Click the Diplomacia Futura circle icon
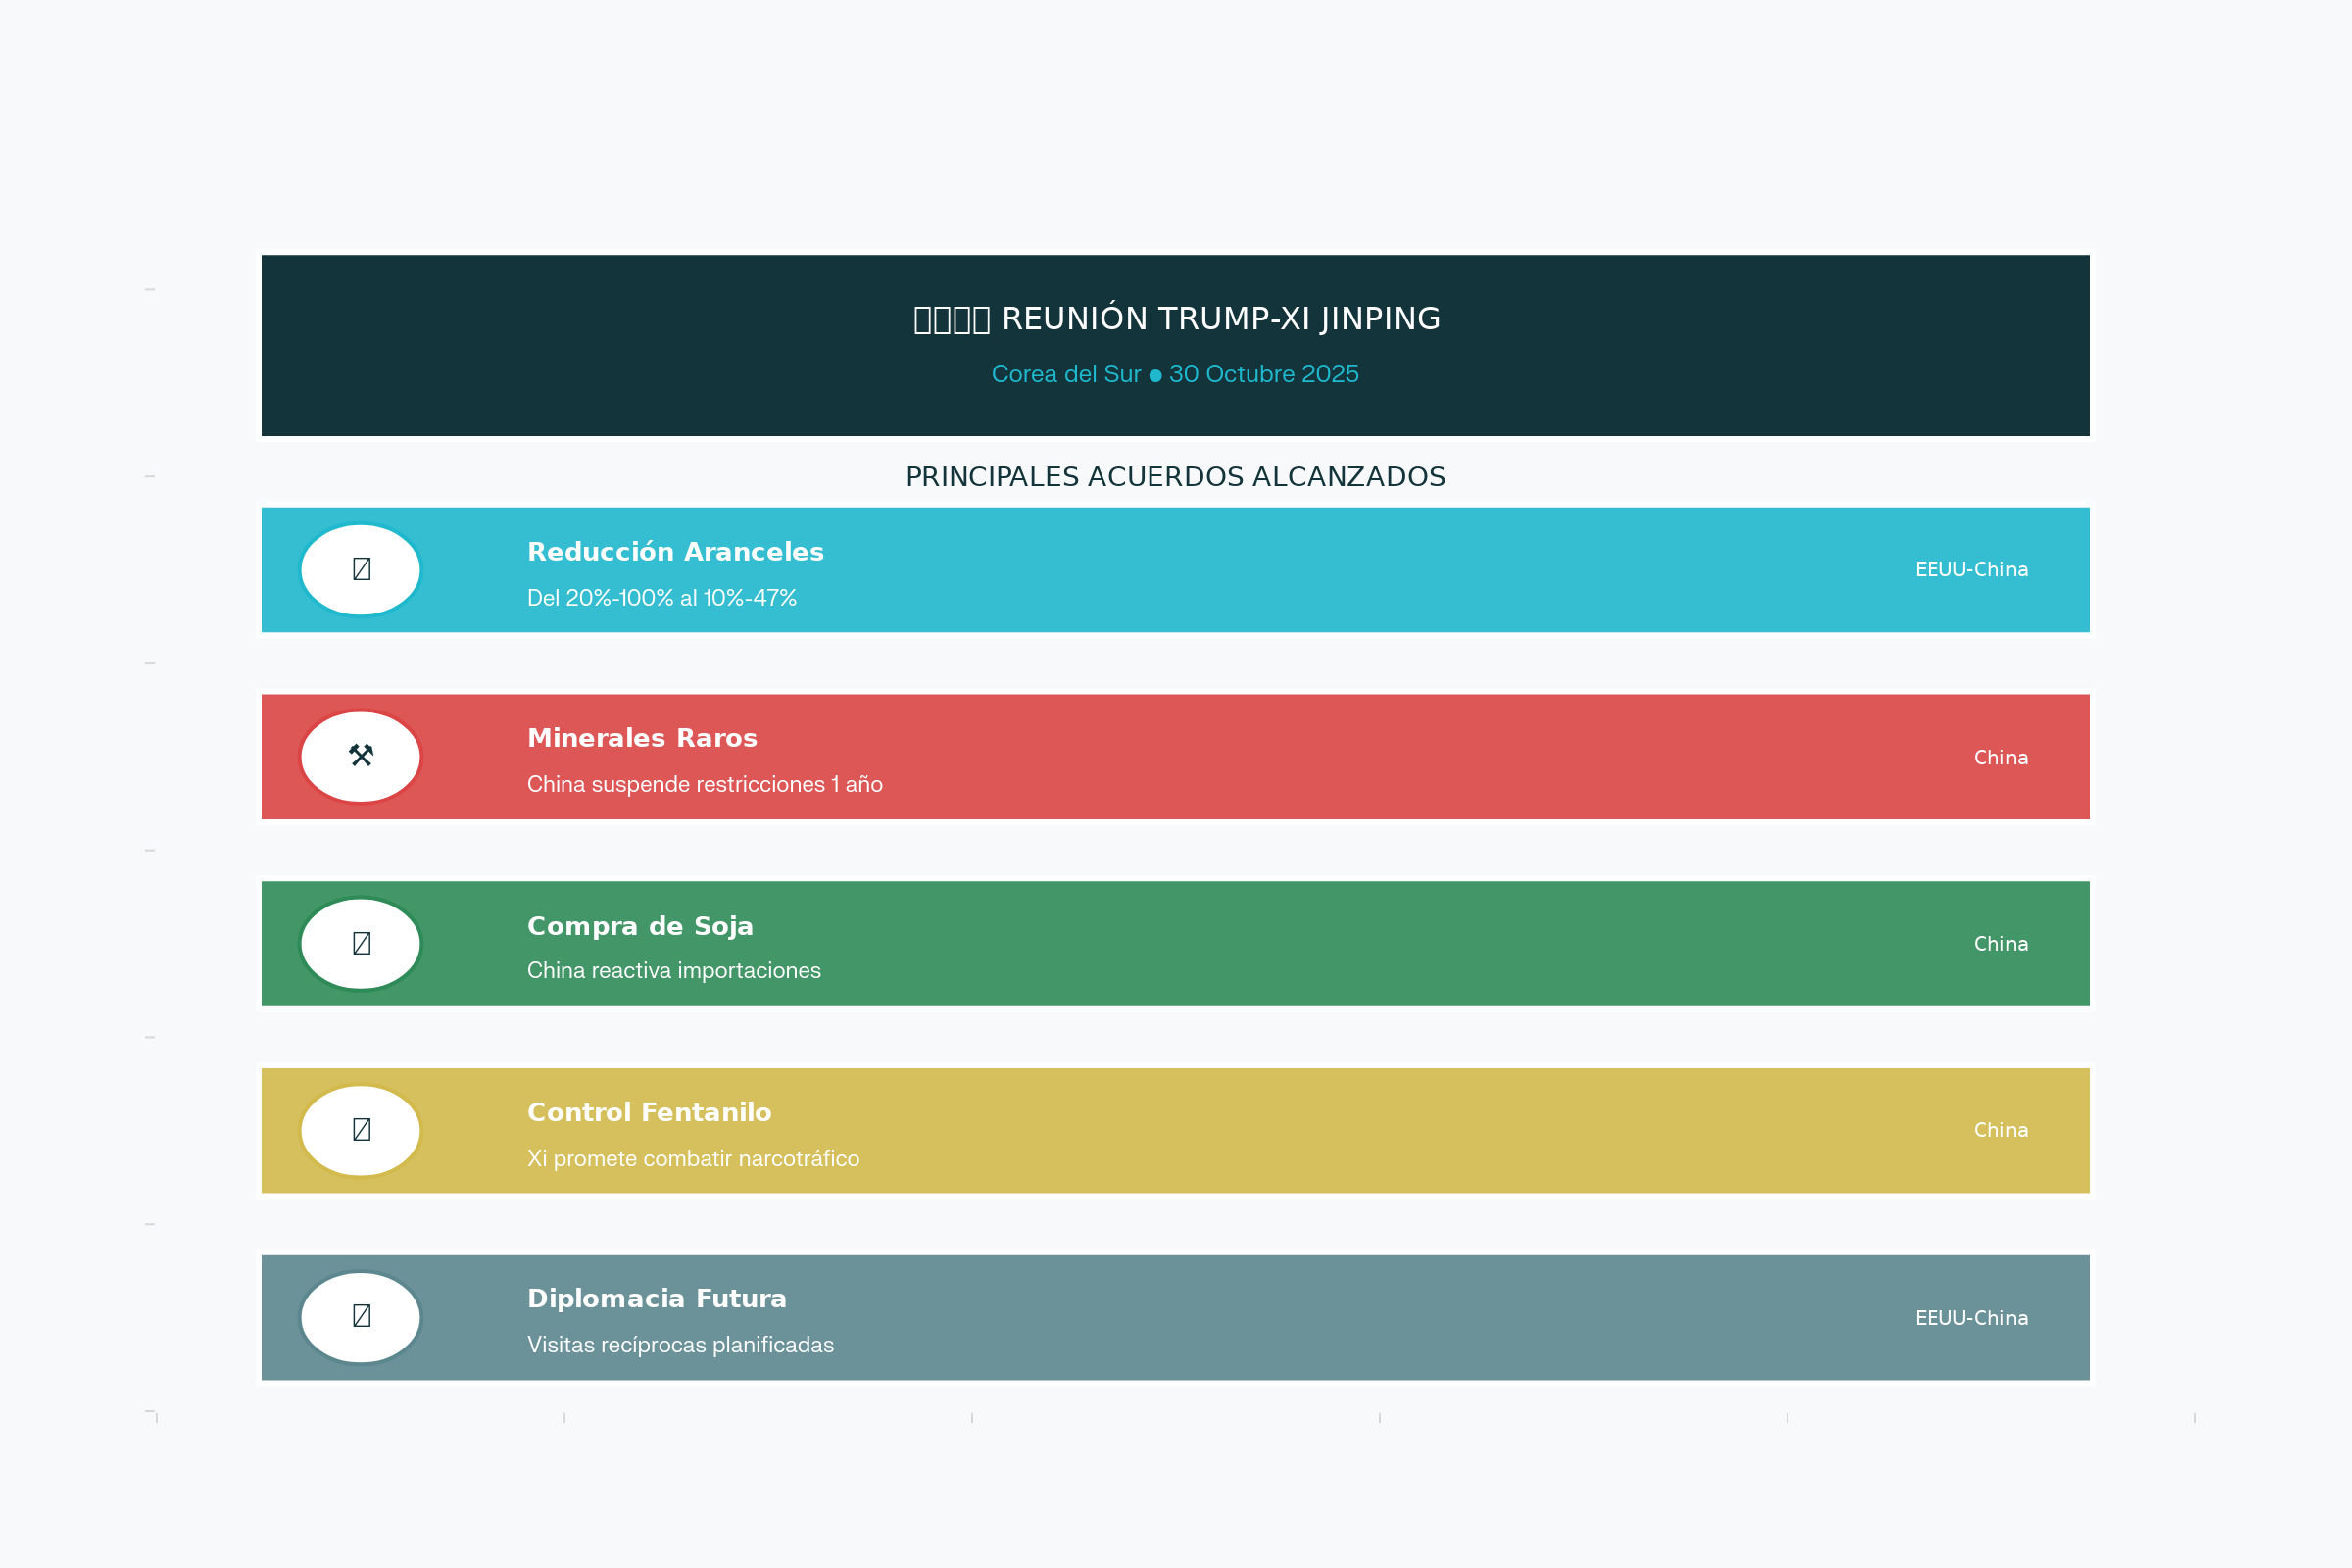The image size is (2352, 1568). point(361,1316)
